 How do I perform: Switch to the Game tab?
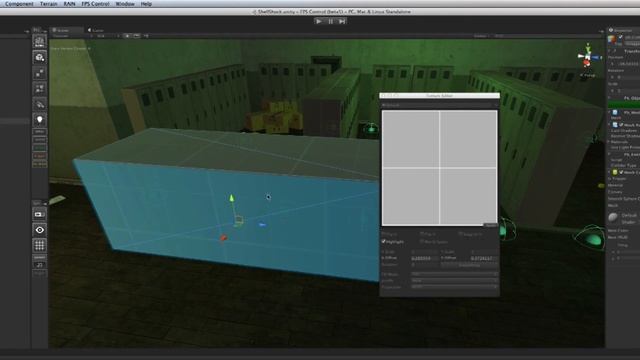click(96, 30)
